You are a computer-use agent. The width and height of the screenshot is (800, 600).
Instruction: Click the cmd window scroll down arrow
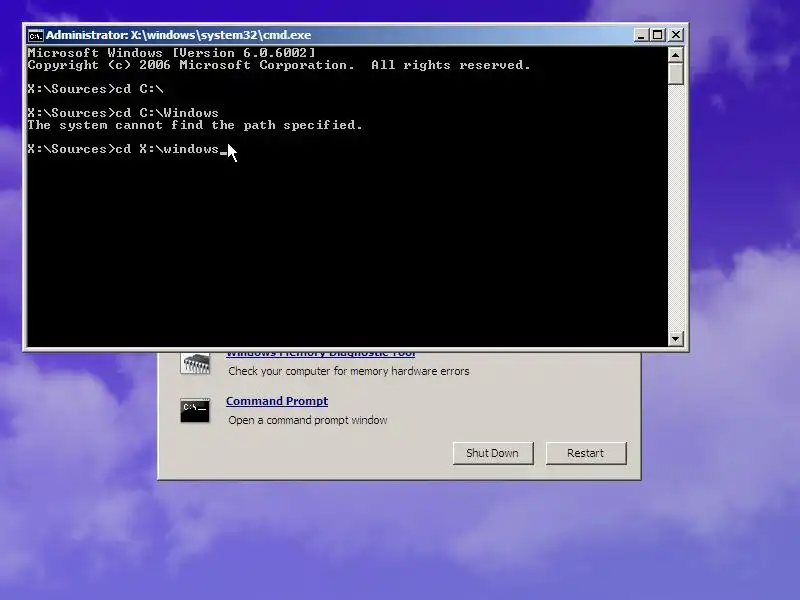click(676, 338)
